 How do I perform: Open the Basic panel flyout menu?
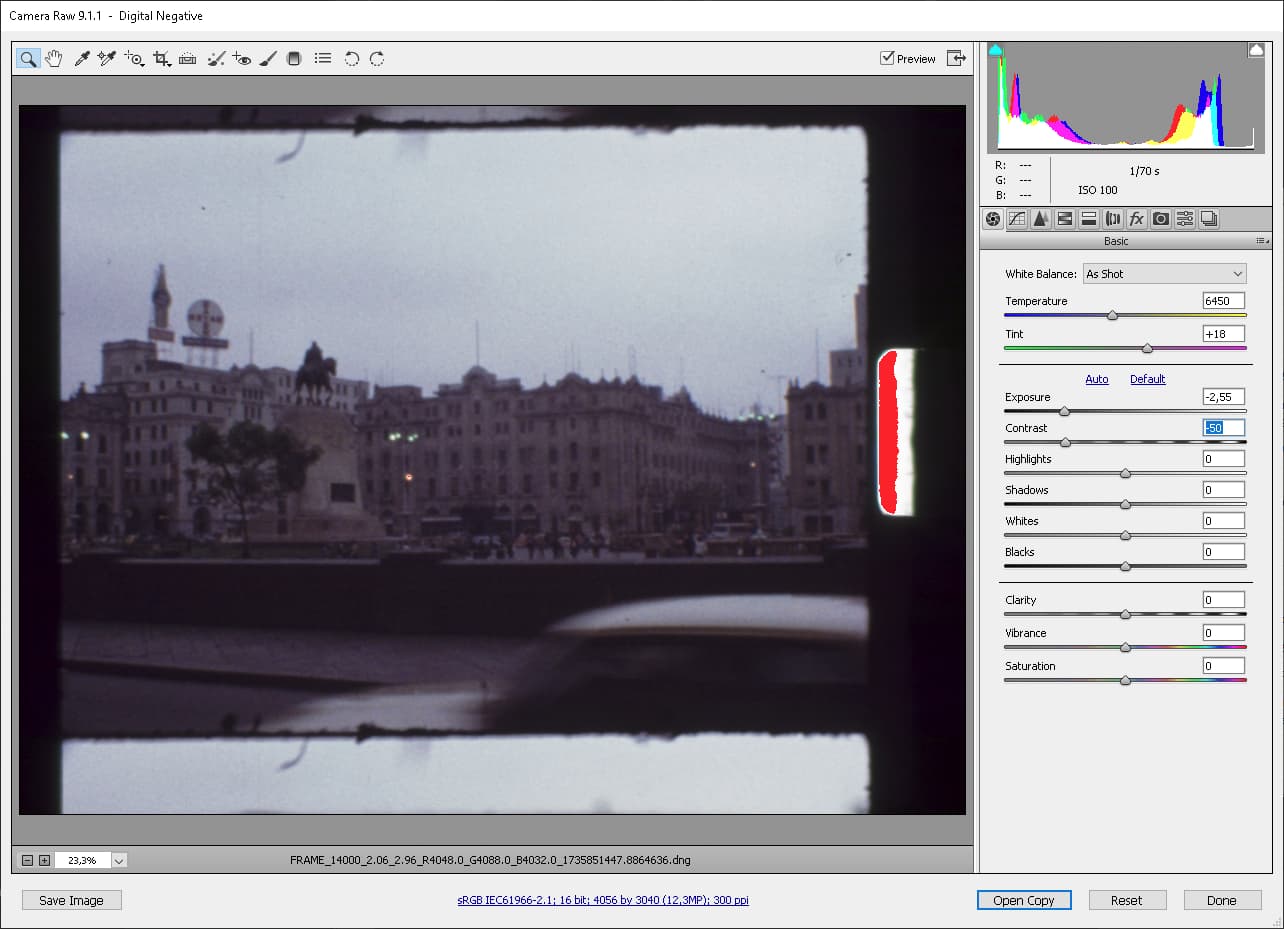[1263, 241]
